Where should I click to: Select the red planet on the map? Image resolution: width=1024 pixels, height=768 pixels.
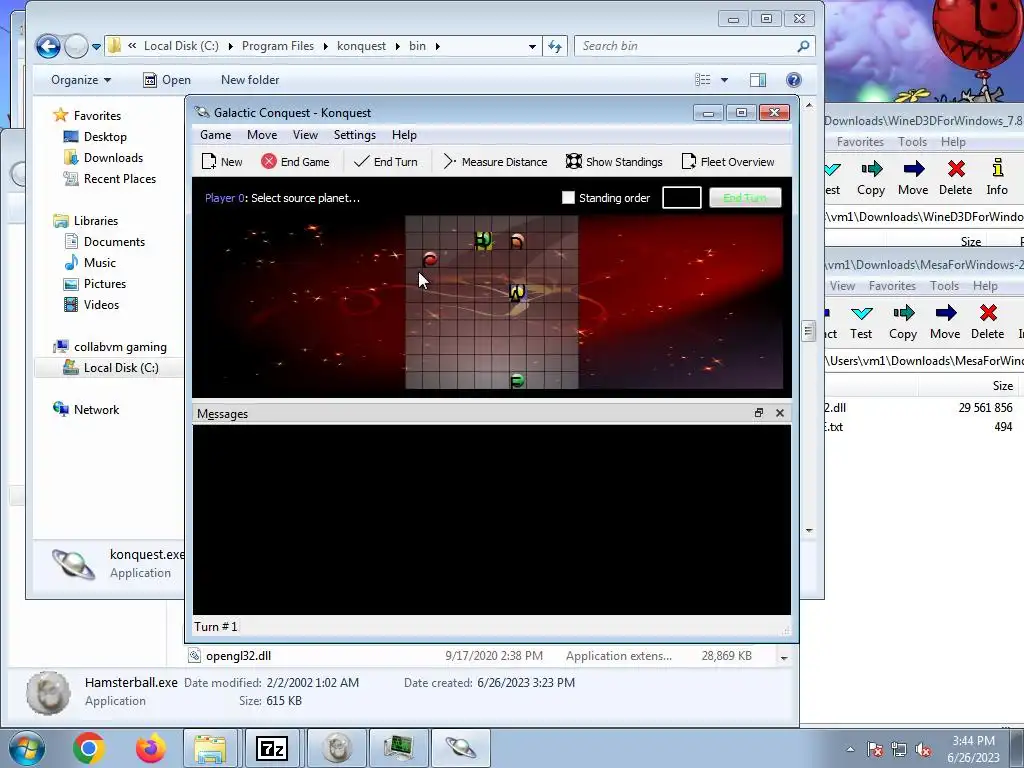click(430, 259)
